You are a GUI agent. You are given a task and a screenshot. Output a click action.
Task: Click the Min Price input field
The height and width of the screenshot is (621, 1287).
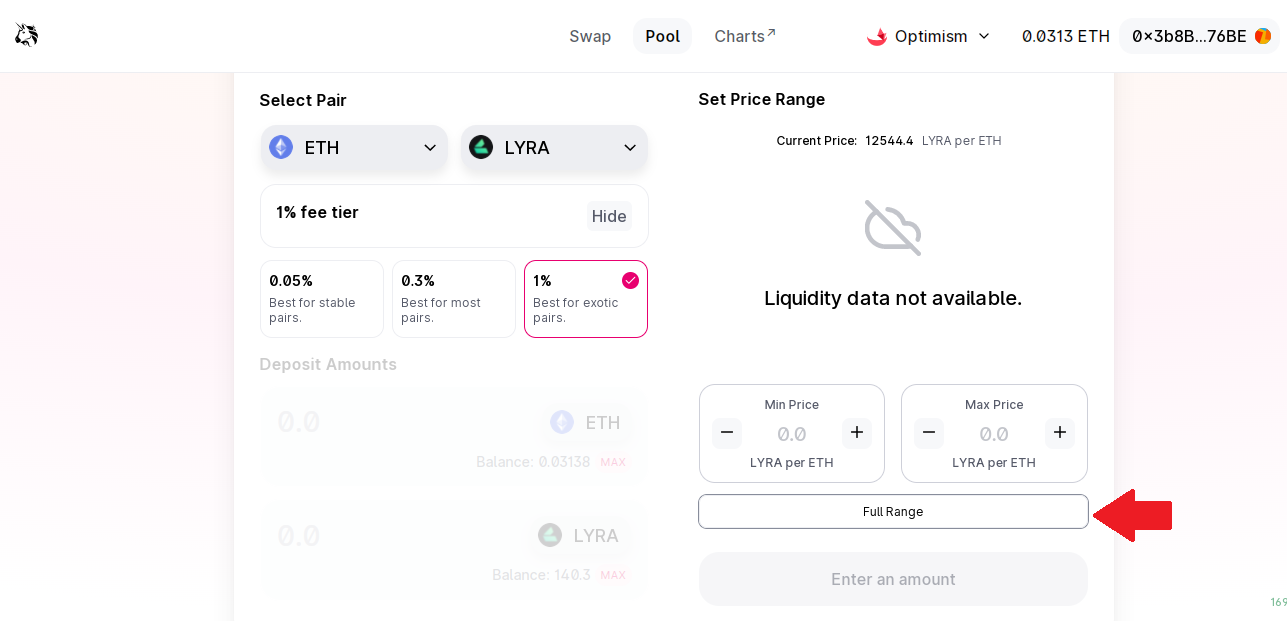pos(792,434)
